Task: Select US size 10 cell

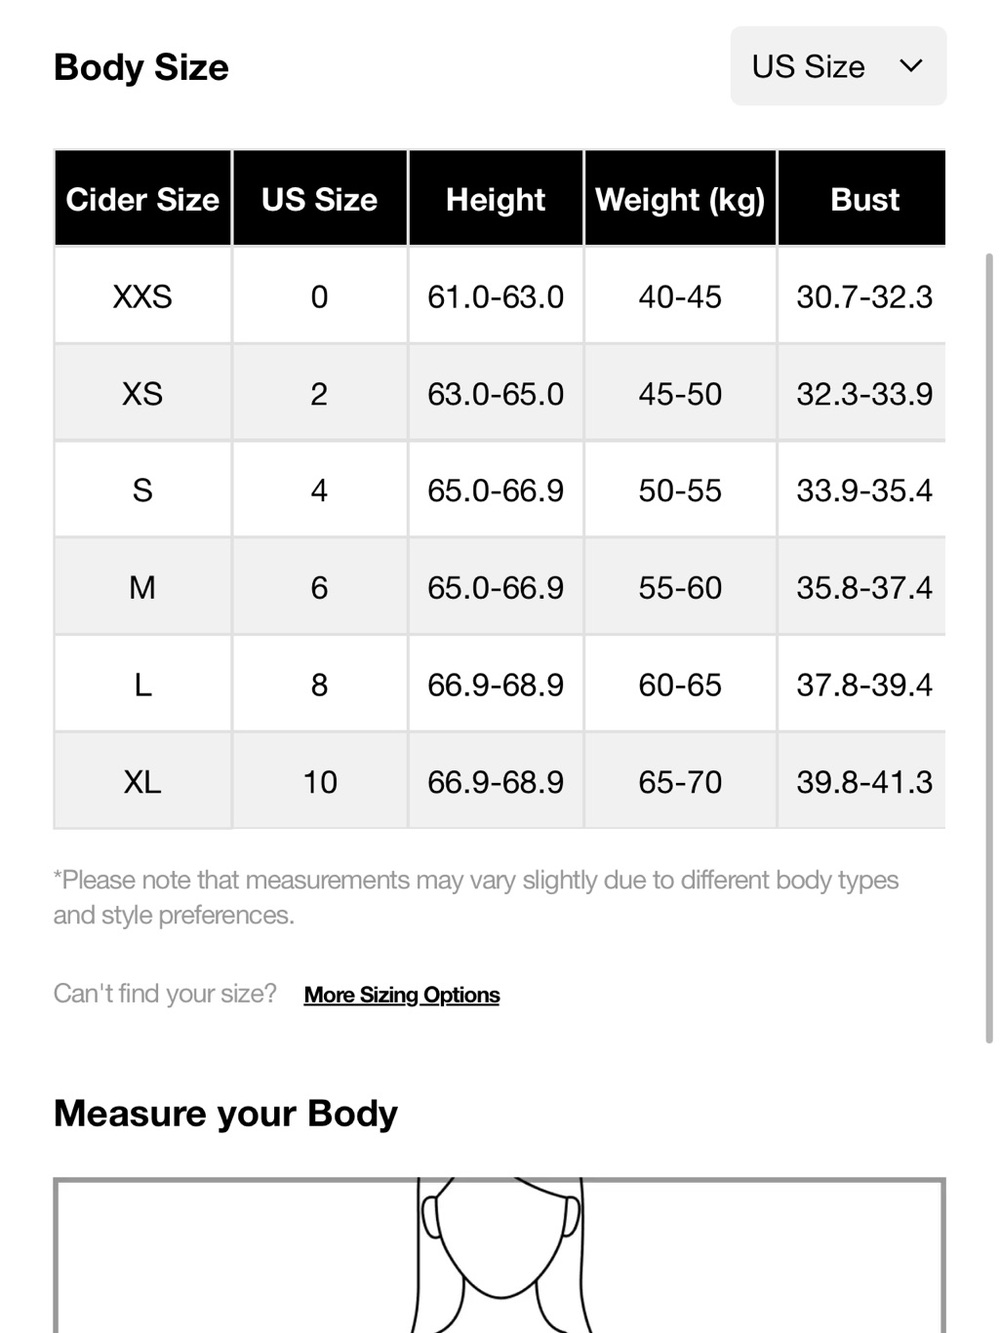Action: pos(320,781)
